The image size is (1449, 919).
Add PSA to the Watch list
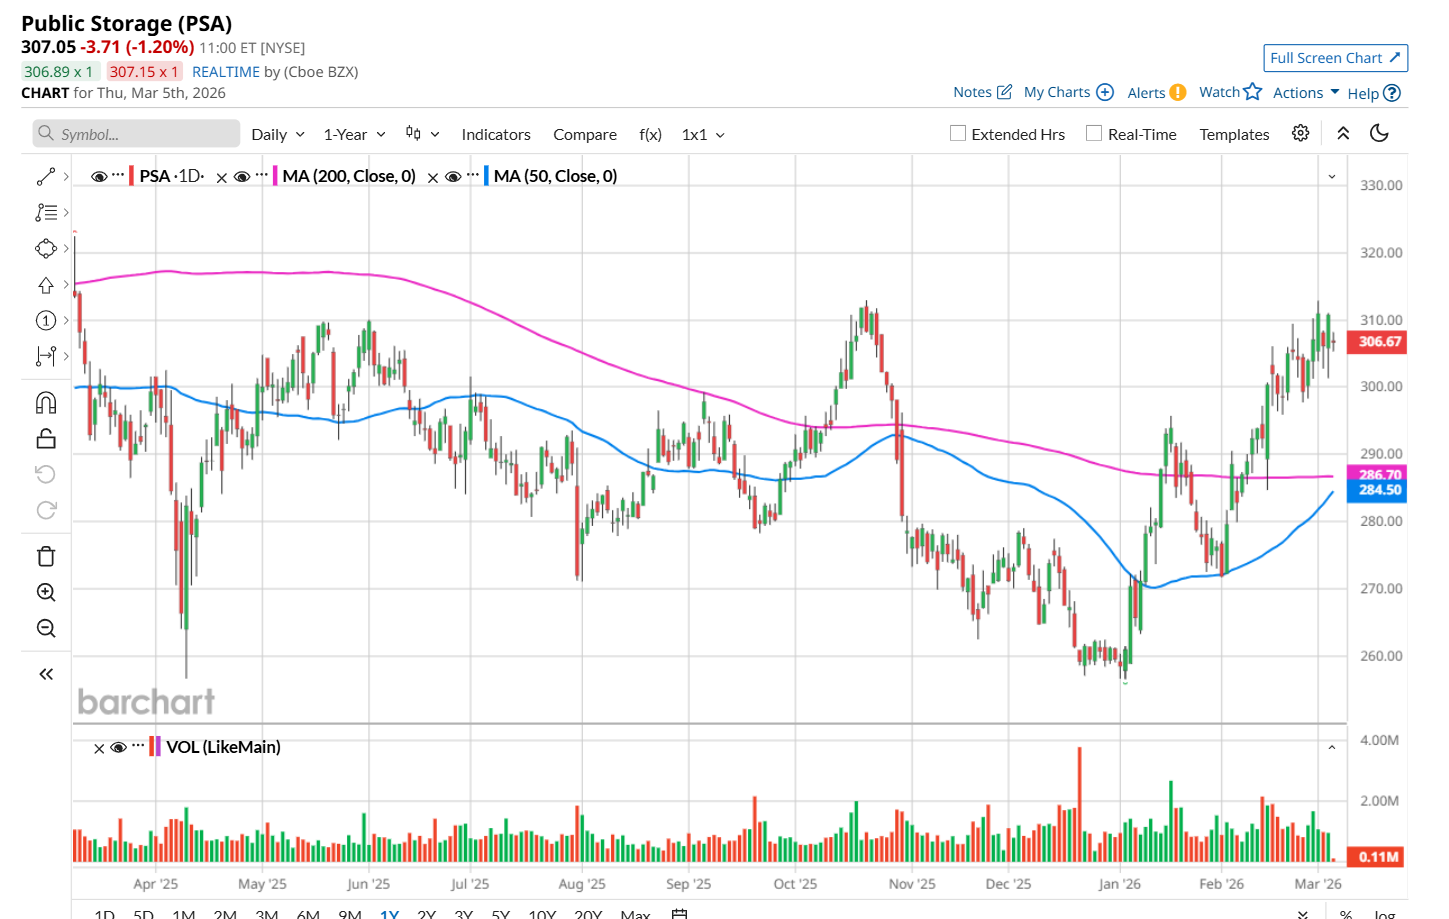tap(1230, 92)
